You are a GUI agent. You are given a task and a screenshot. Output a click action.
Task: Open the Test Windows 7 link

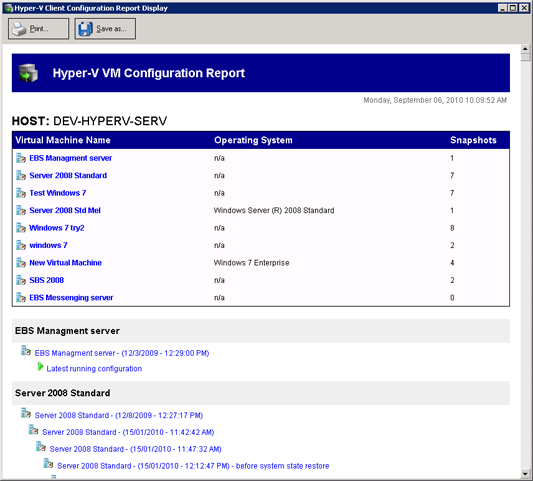pos(57,193)
